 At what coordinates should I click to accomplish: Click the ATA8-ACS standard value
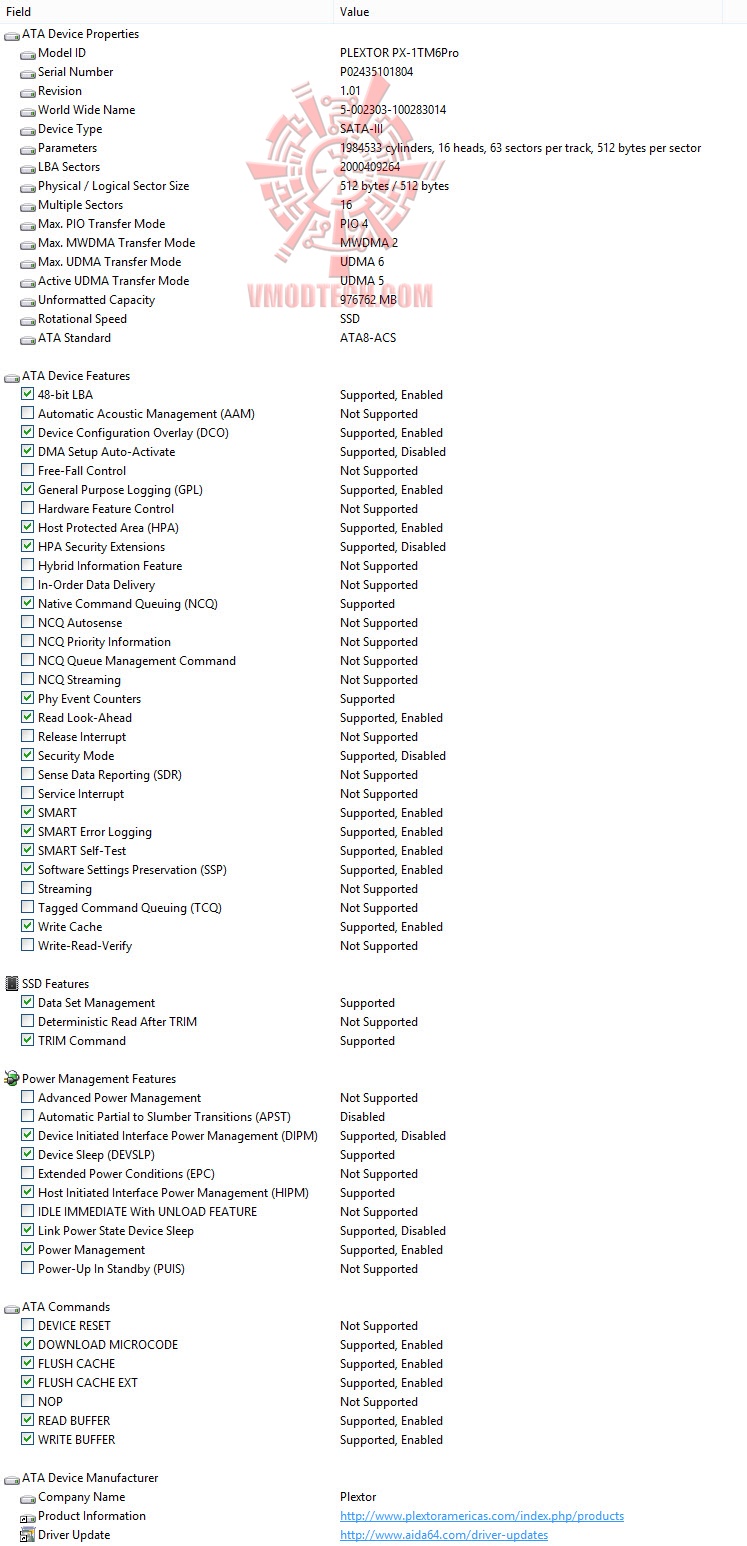(x=368, y=338)
